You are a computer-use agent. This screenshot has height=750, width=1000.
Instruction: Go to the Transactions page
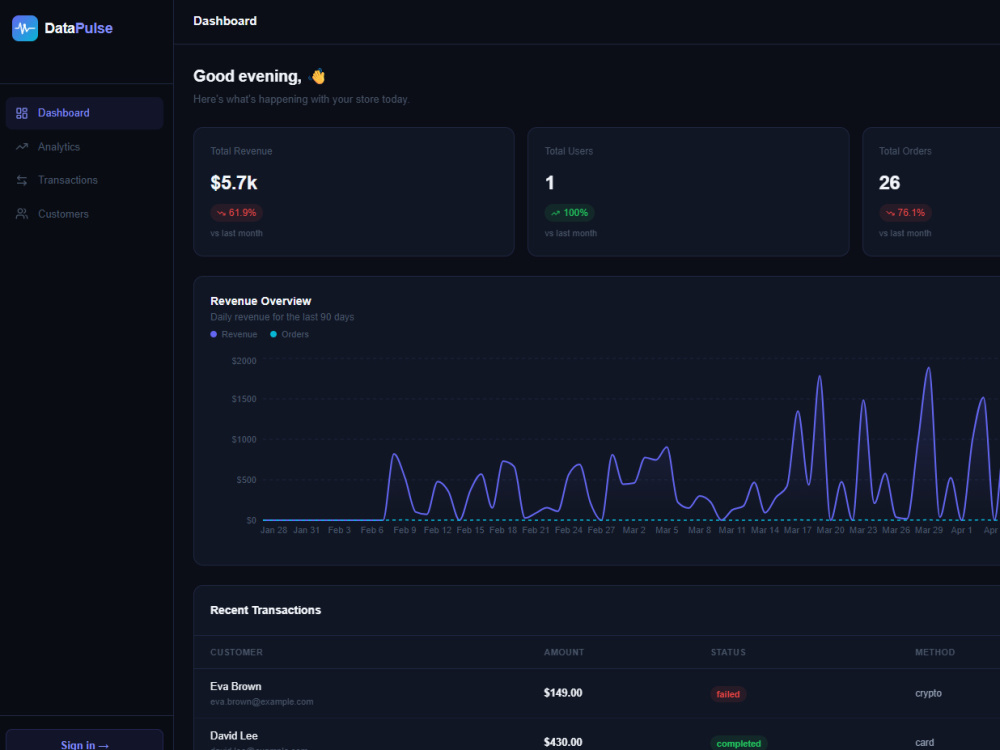tap(84, 180)
